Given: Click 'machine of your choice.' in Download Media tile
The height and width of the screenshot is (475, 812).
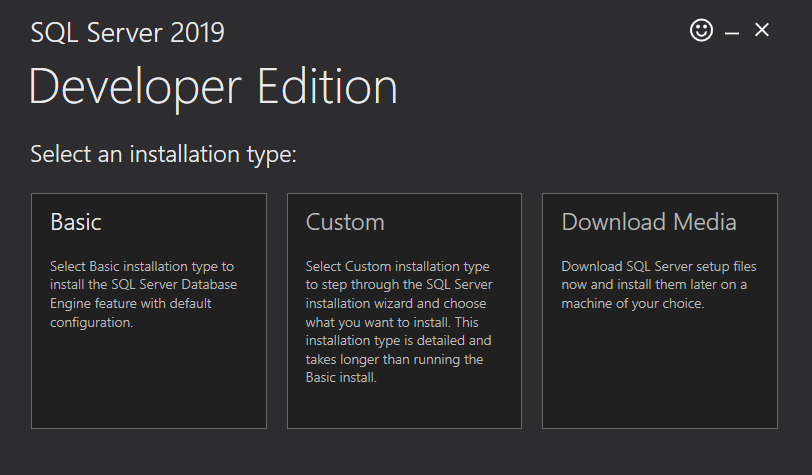Looking at the screenshot, I should coord(633,304).
